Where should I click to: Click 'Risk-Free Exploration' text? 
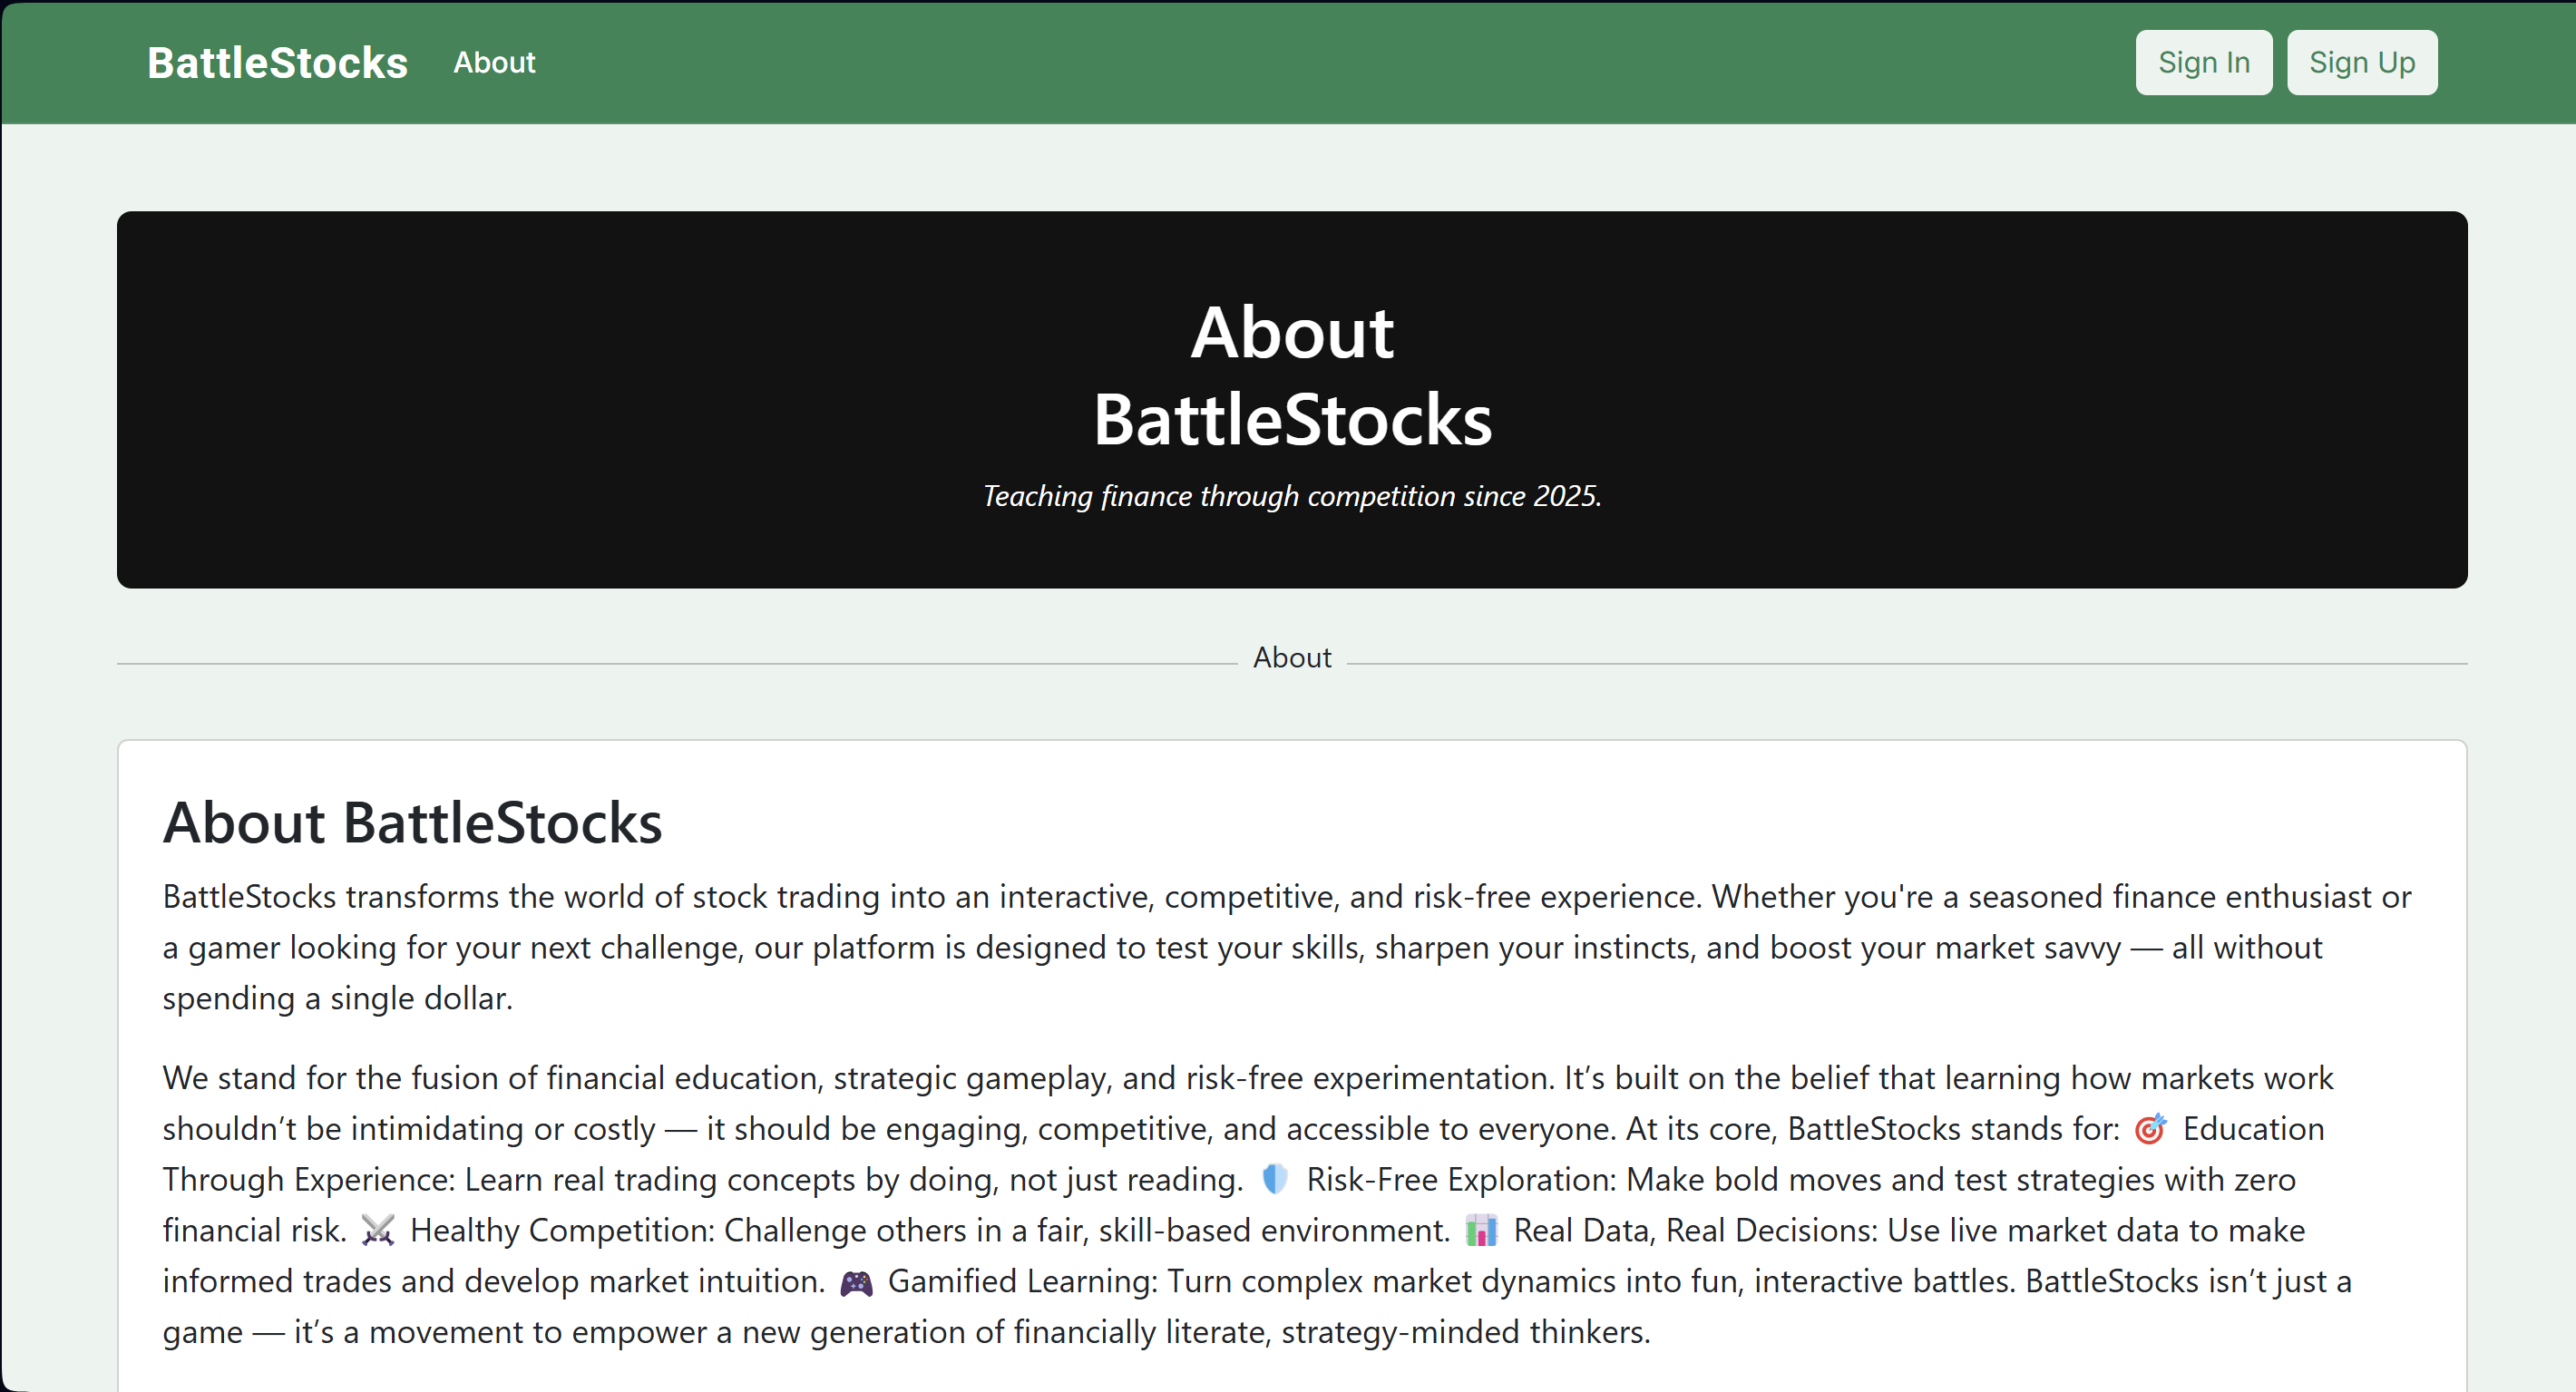(1460, 1180)
